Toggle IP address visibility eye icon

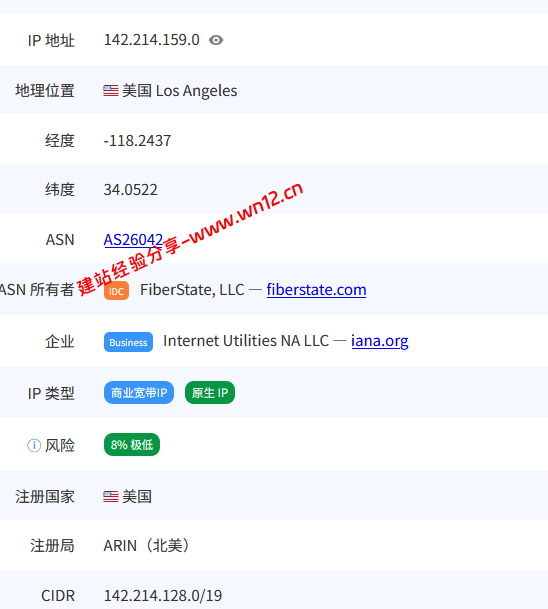click(x=216, y=40)
